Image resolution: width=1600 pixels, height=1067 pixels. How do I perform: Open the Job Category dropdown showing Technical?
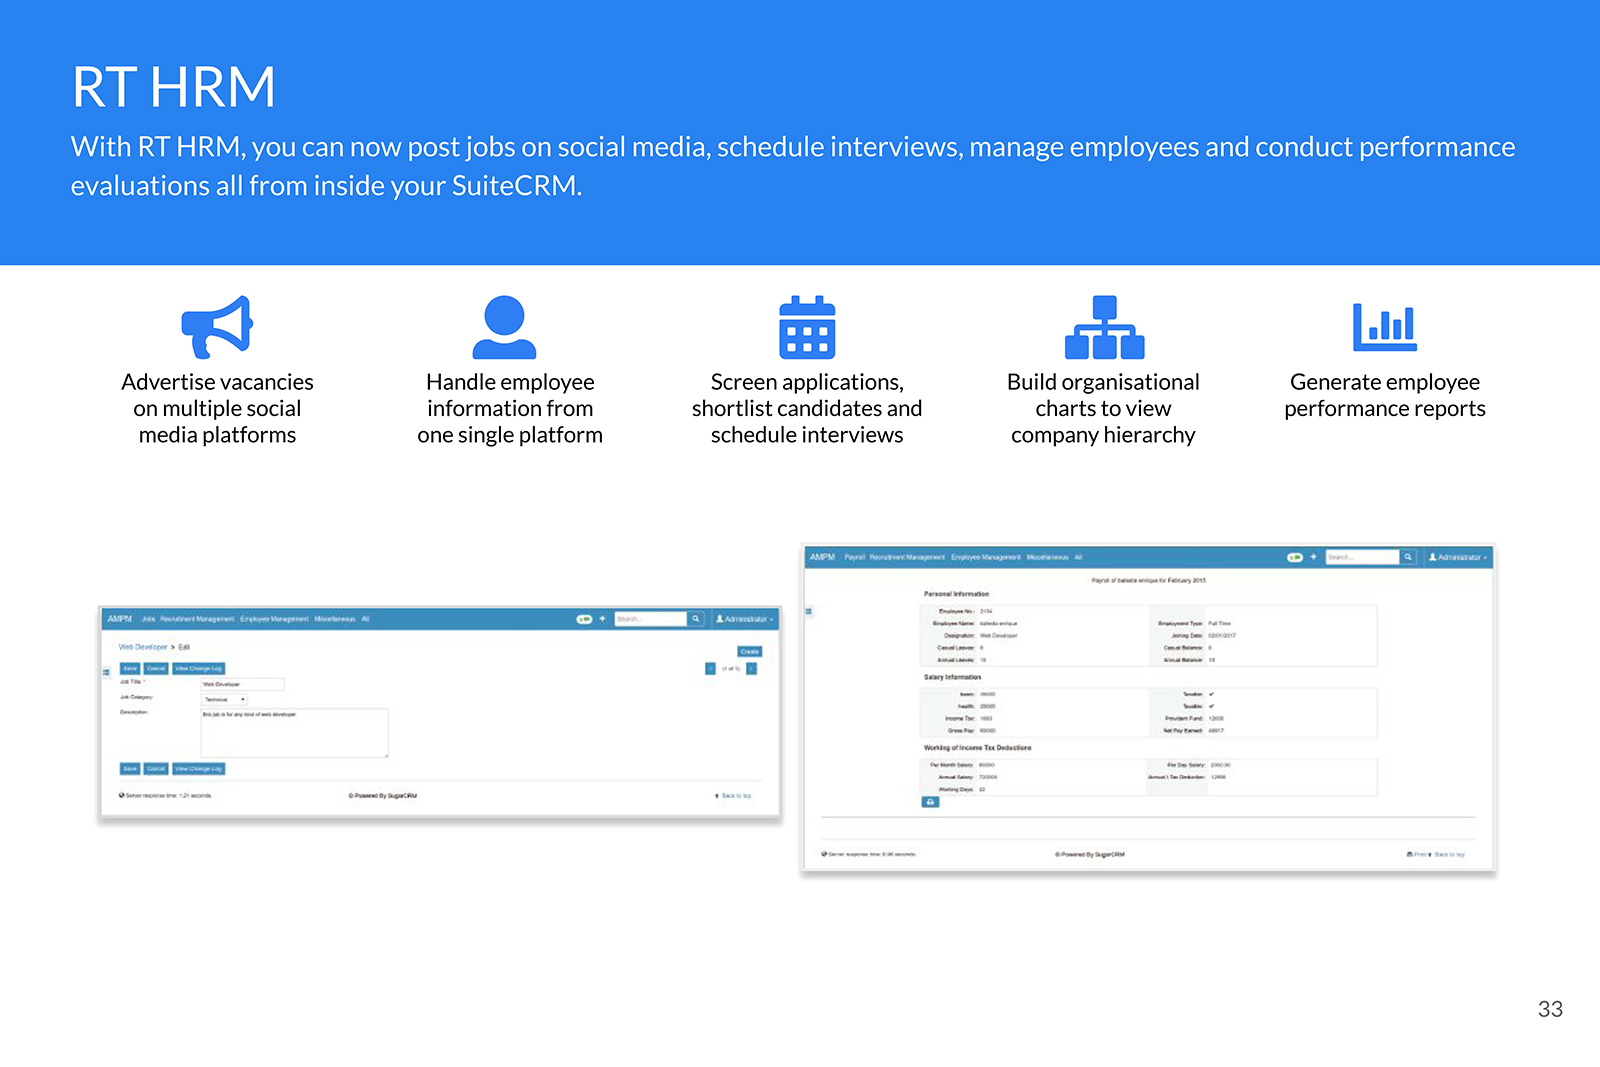[224, 699]
